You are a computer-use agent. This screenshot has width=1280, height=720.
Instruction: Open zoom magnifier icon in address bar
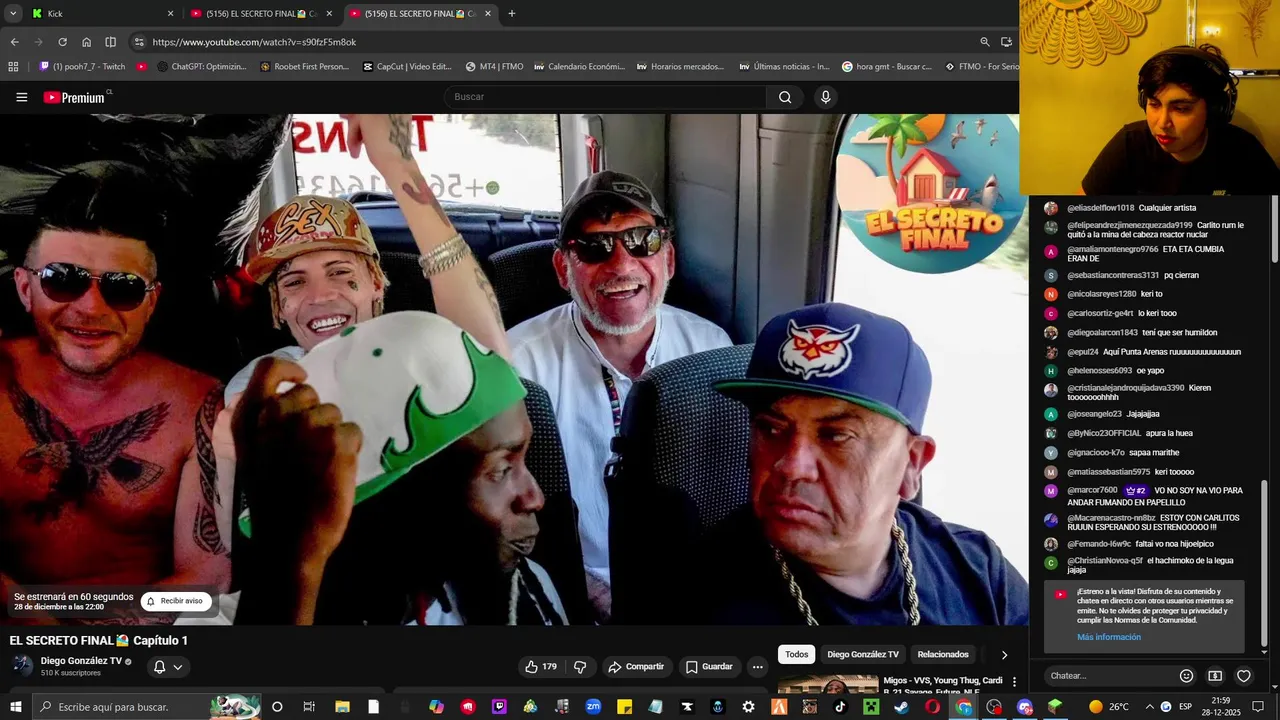[x=985, y=42]
